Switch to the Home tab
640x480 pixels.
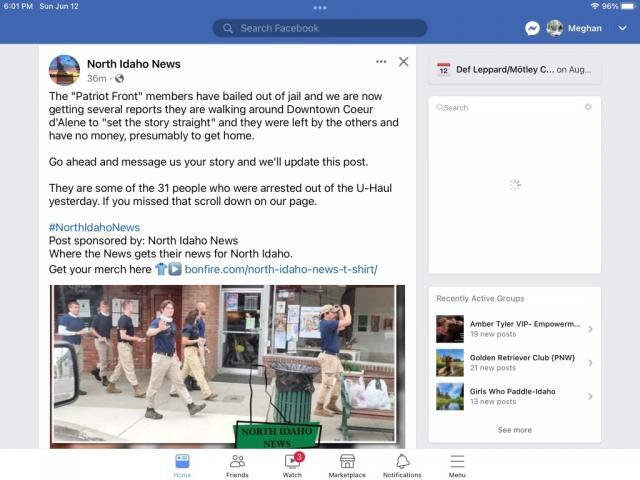pos(182,465)
